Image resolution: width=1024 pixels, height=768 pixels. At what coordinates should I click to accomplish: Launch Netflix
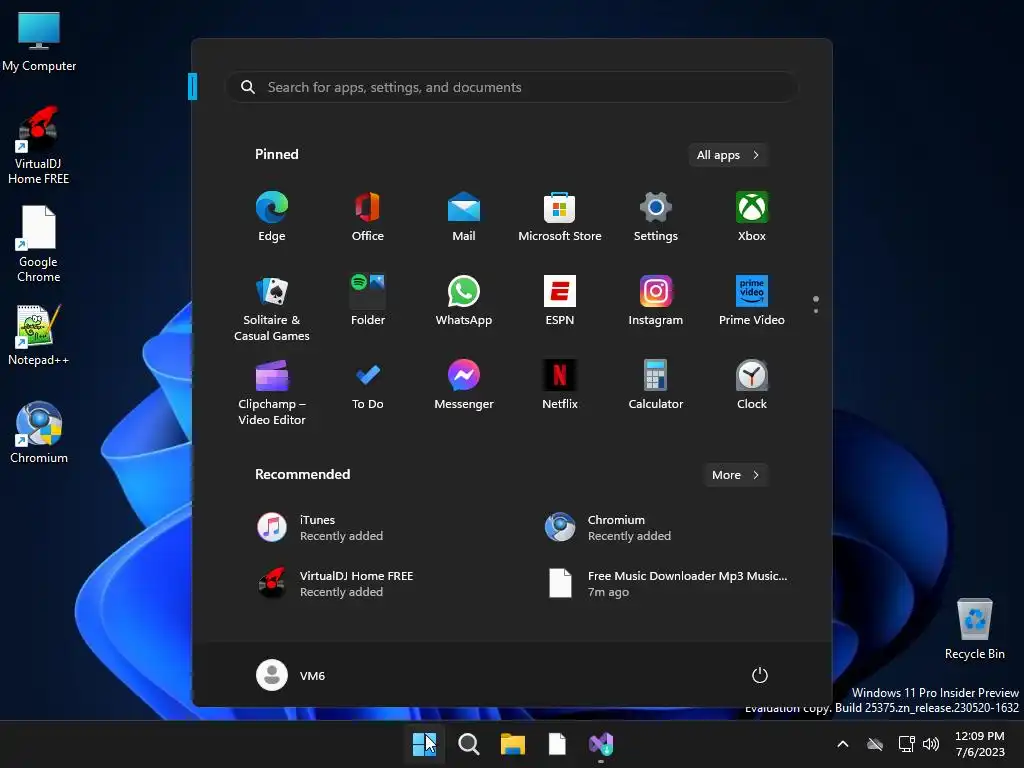[x=560, y=385]
